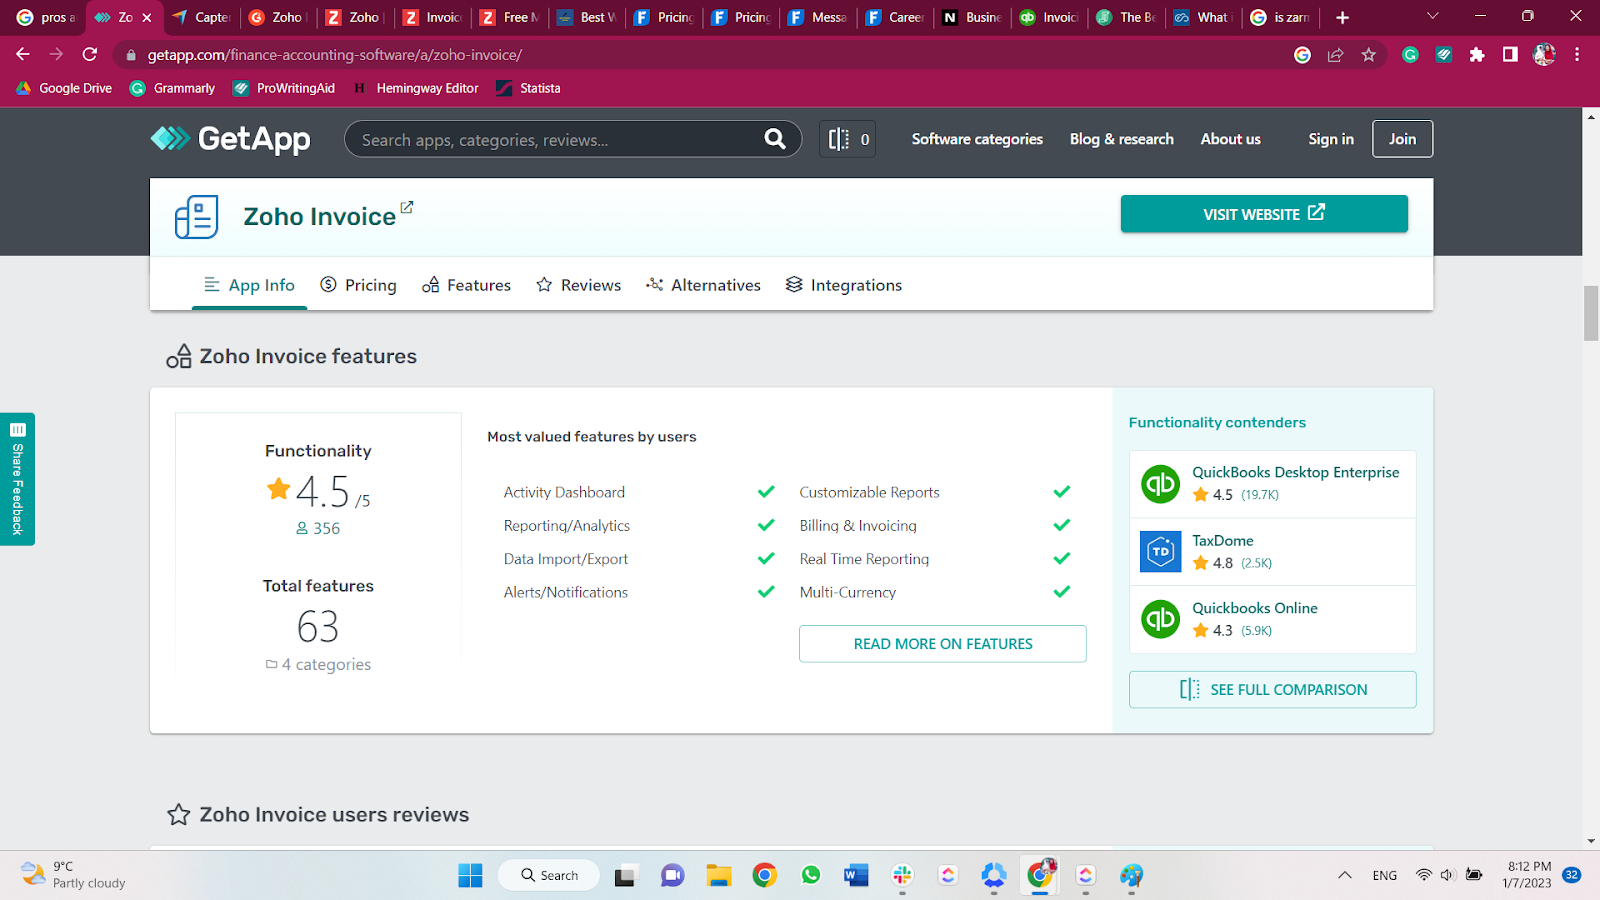Screen dimensions: 1600x900
Task: Click the external link icon beside Zoho Invoice
Action: [407, 207]
